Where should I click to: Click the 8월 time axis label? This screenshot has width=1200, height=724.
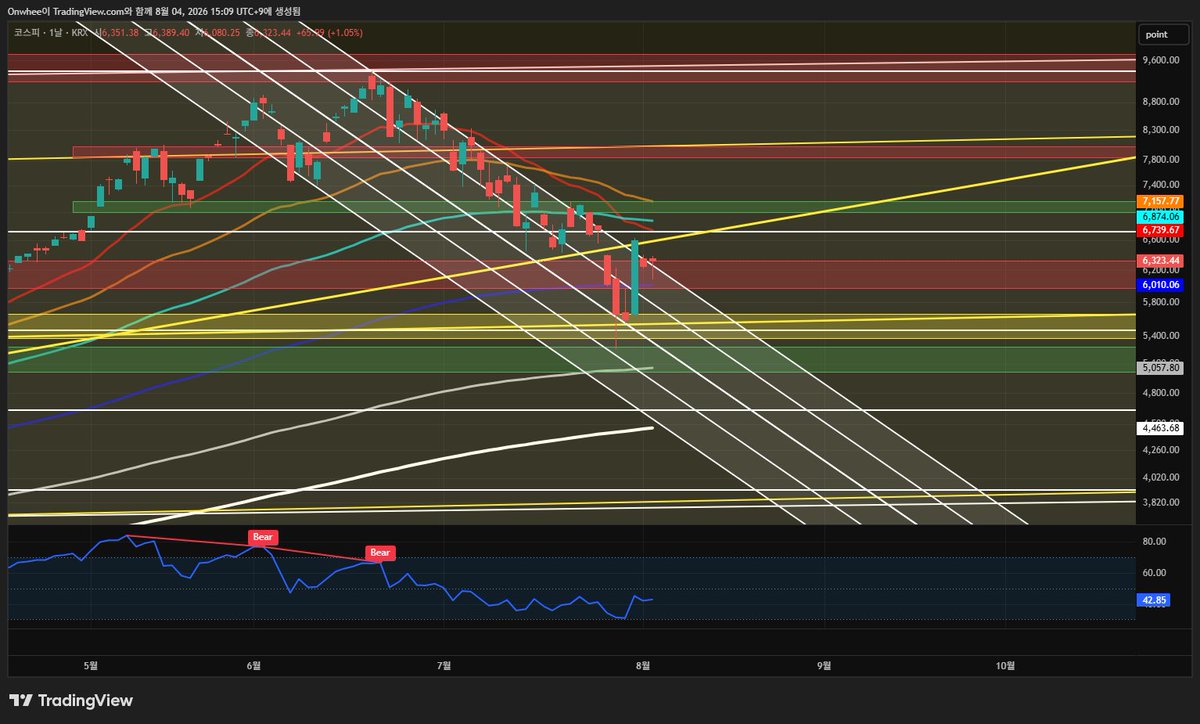click(x=643, y=664)
